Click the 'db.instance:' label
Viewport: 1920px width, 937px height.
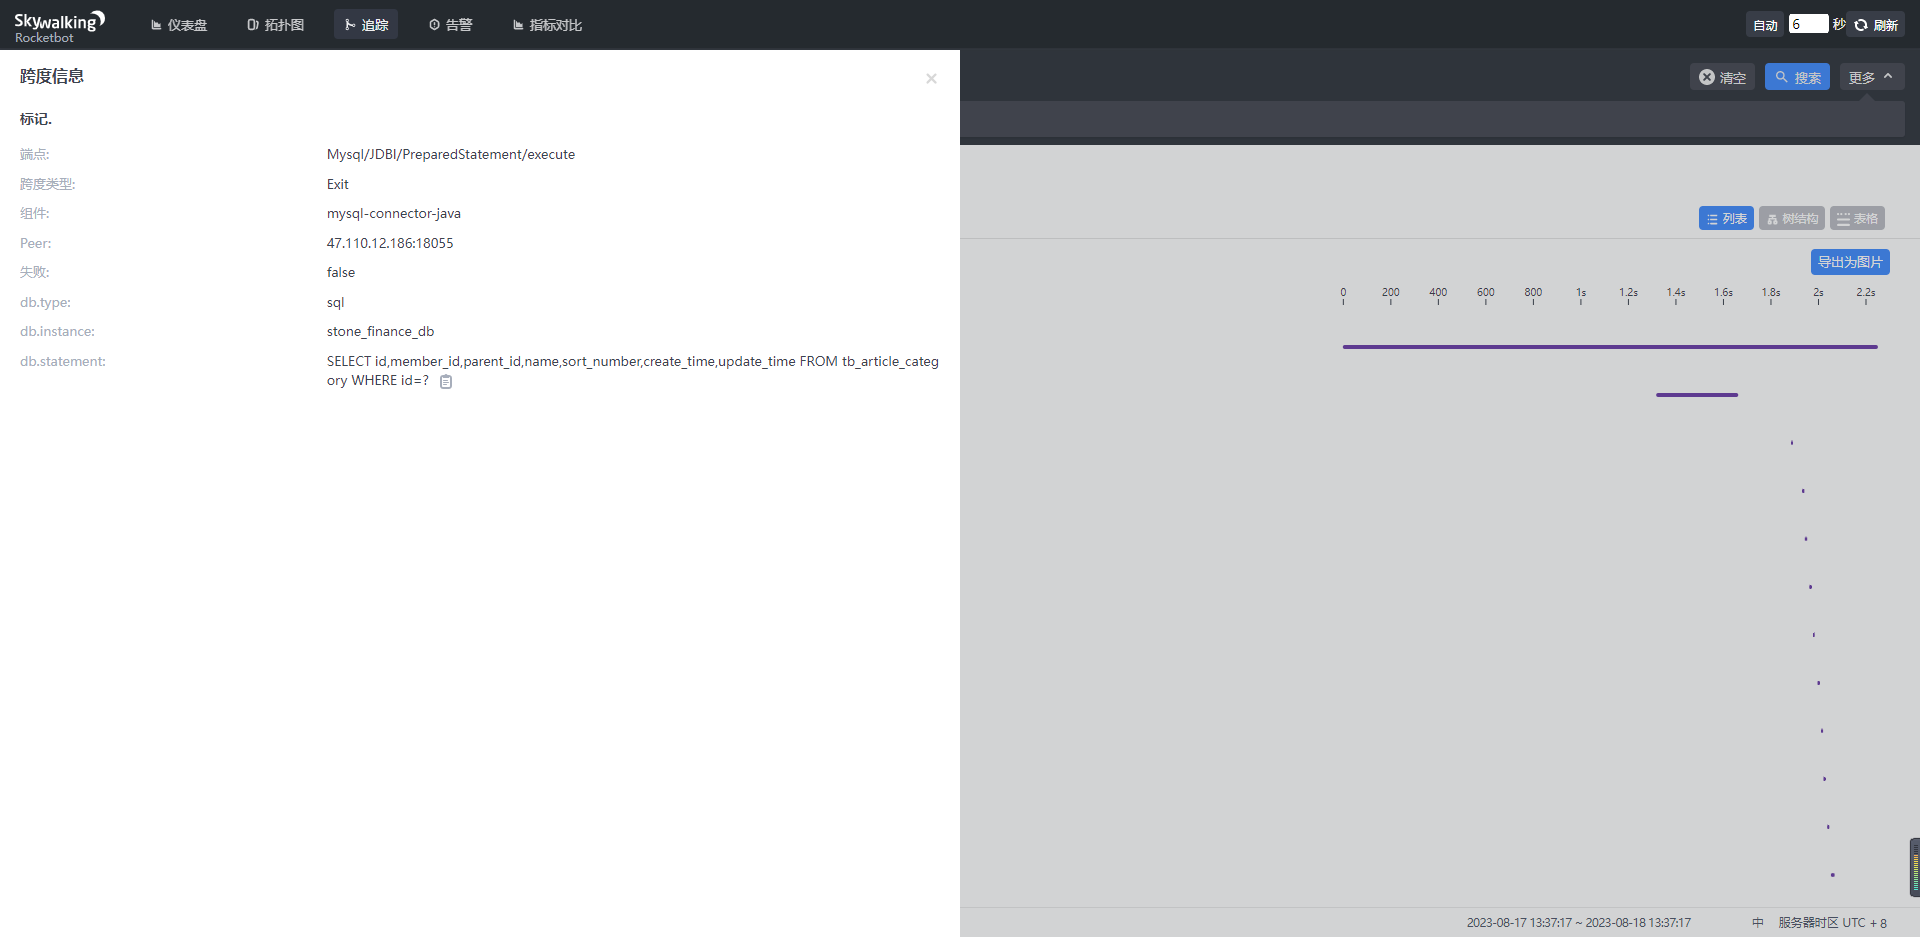pyautogui.click(x=57, y=331)
